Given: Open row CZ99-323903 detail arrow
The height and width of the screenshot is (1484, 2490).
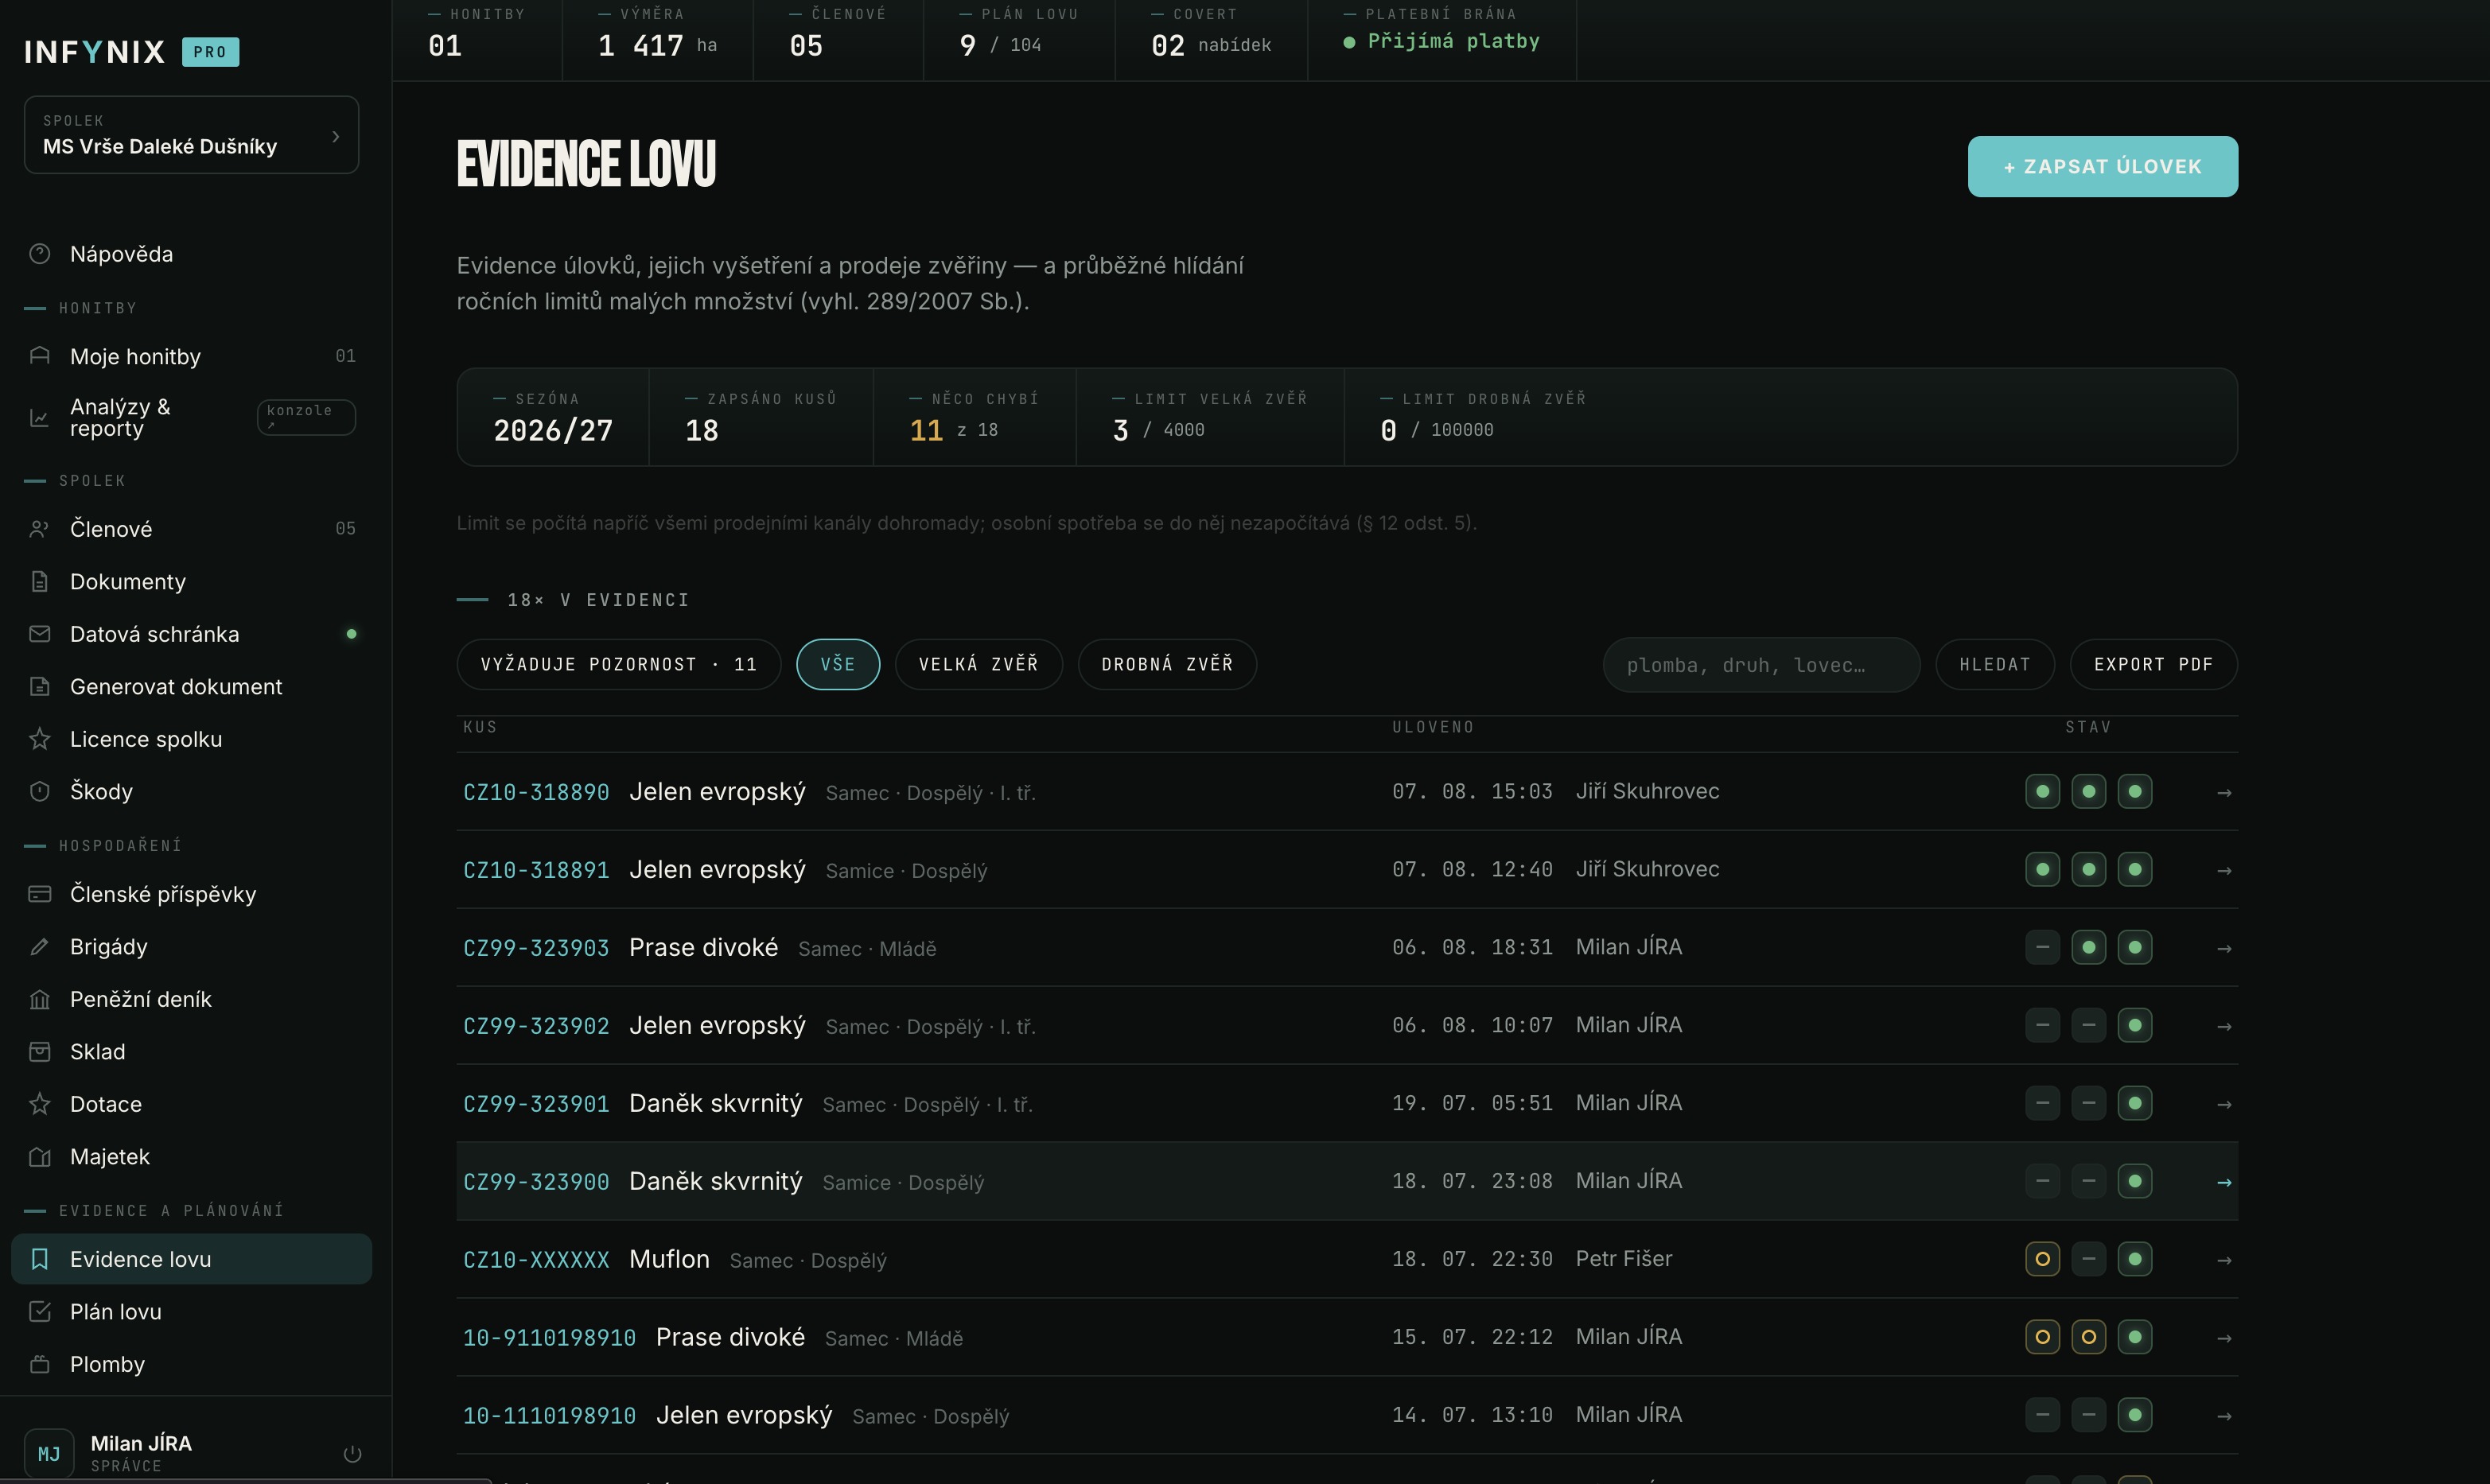Looking at the screenshot, I should point(2224,948).
